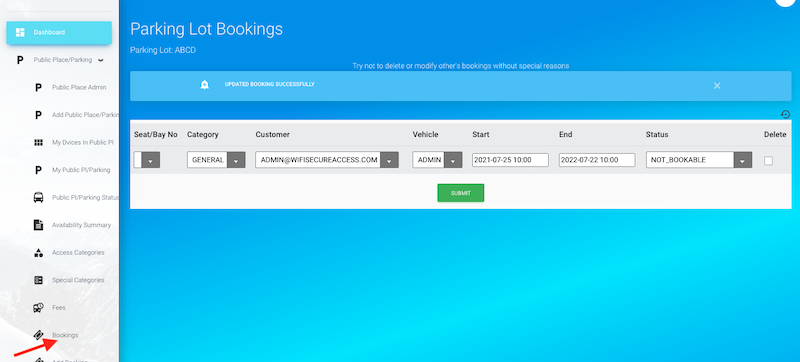Open the Bookings menu item
The width and height of the screenshot is (800, 362).
tap(65, 335)
